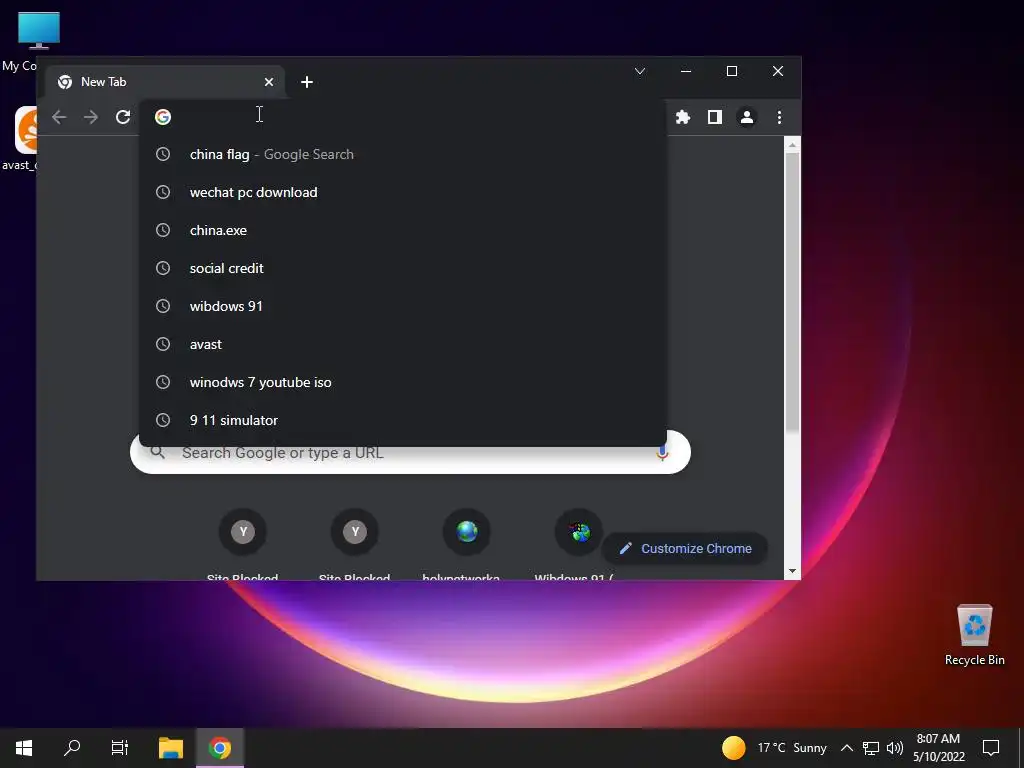Open File Explorer from the taskbar
1024x768 pixels.
(170, 748)
